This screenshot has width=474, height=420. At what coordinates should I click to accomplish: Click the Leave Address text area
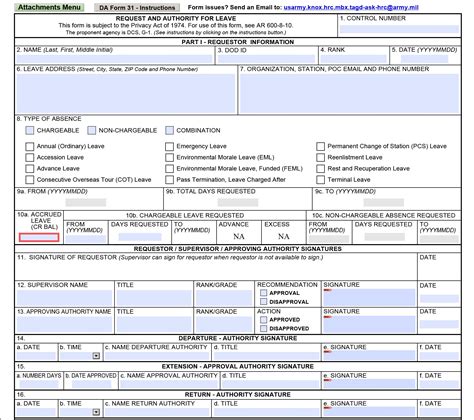(x=126, y=94)
